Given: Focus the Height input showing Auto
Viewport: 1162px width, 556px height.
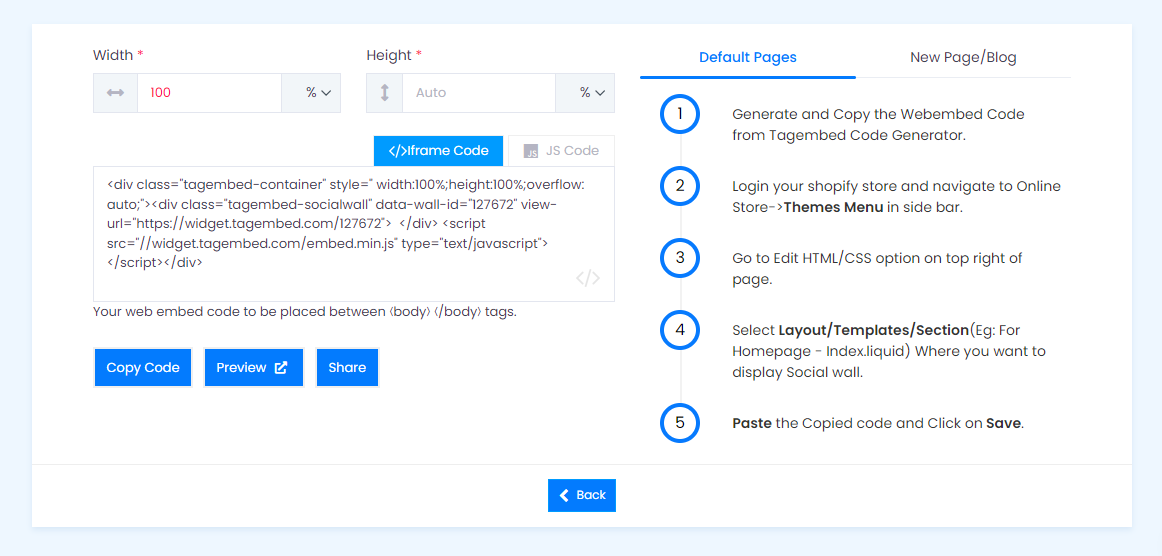Looking at the screenshot, I should coord(479,93).
